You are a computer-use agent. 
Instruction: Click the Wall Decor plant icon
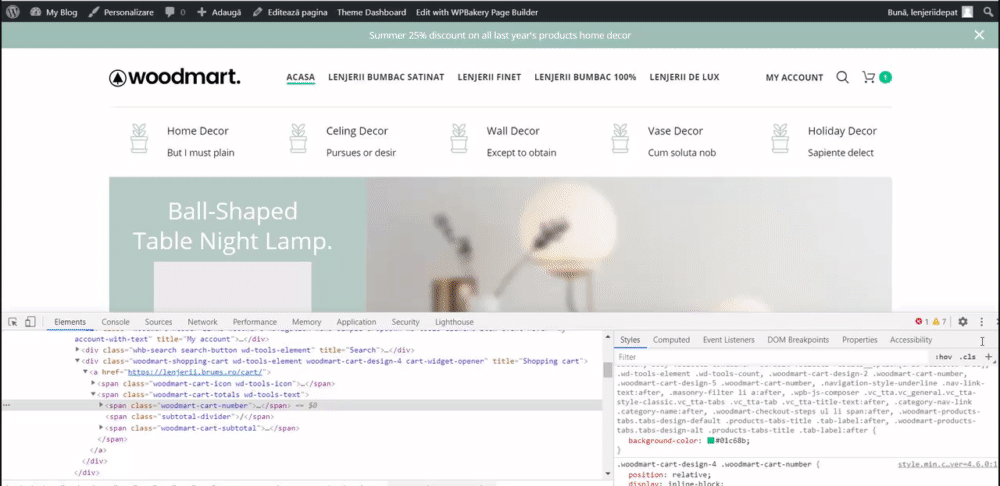(459, 138)
